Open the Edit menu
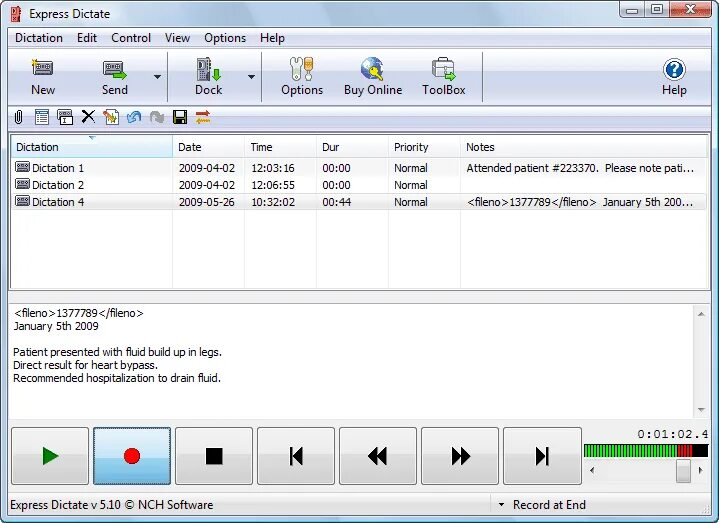 coord(87,38)
